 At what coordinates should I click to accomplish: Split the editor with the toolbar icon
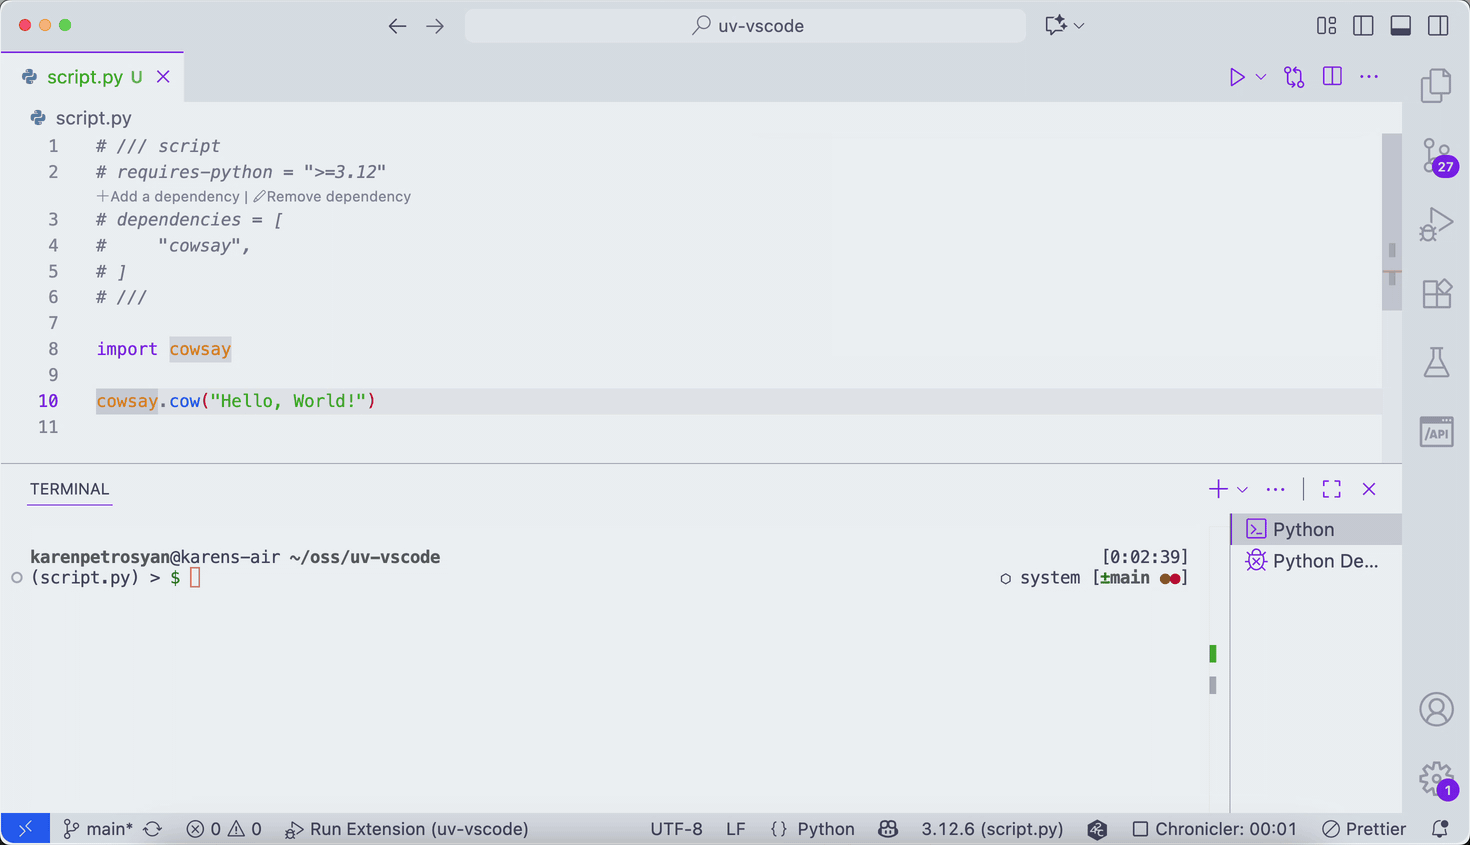point(1331,76)
